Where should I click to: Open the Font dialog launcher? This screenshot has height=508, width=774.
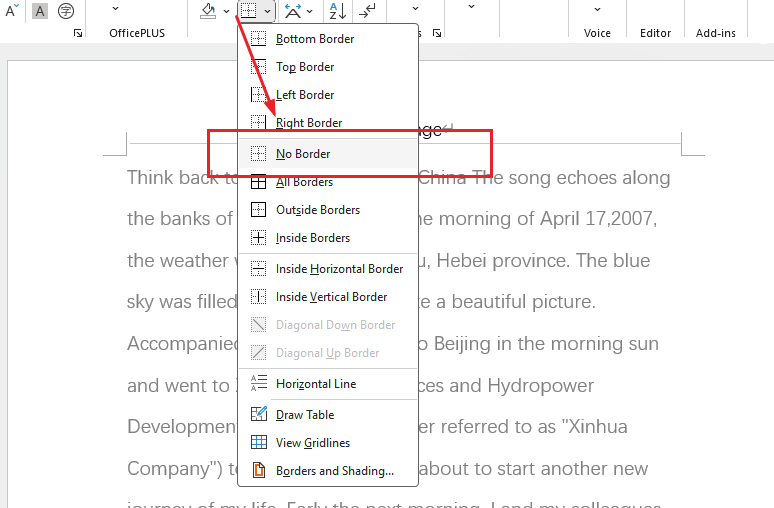coord(77,33)
